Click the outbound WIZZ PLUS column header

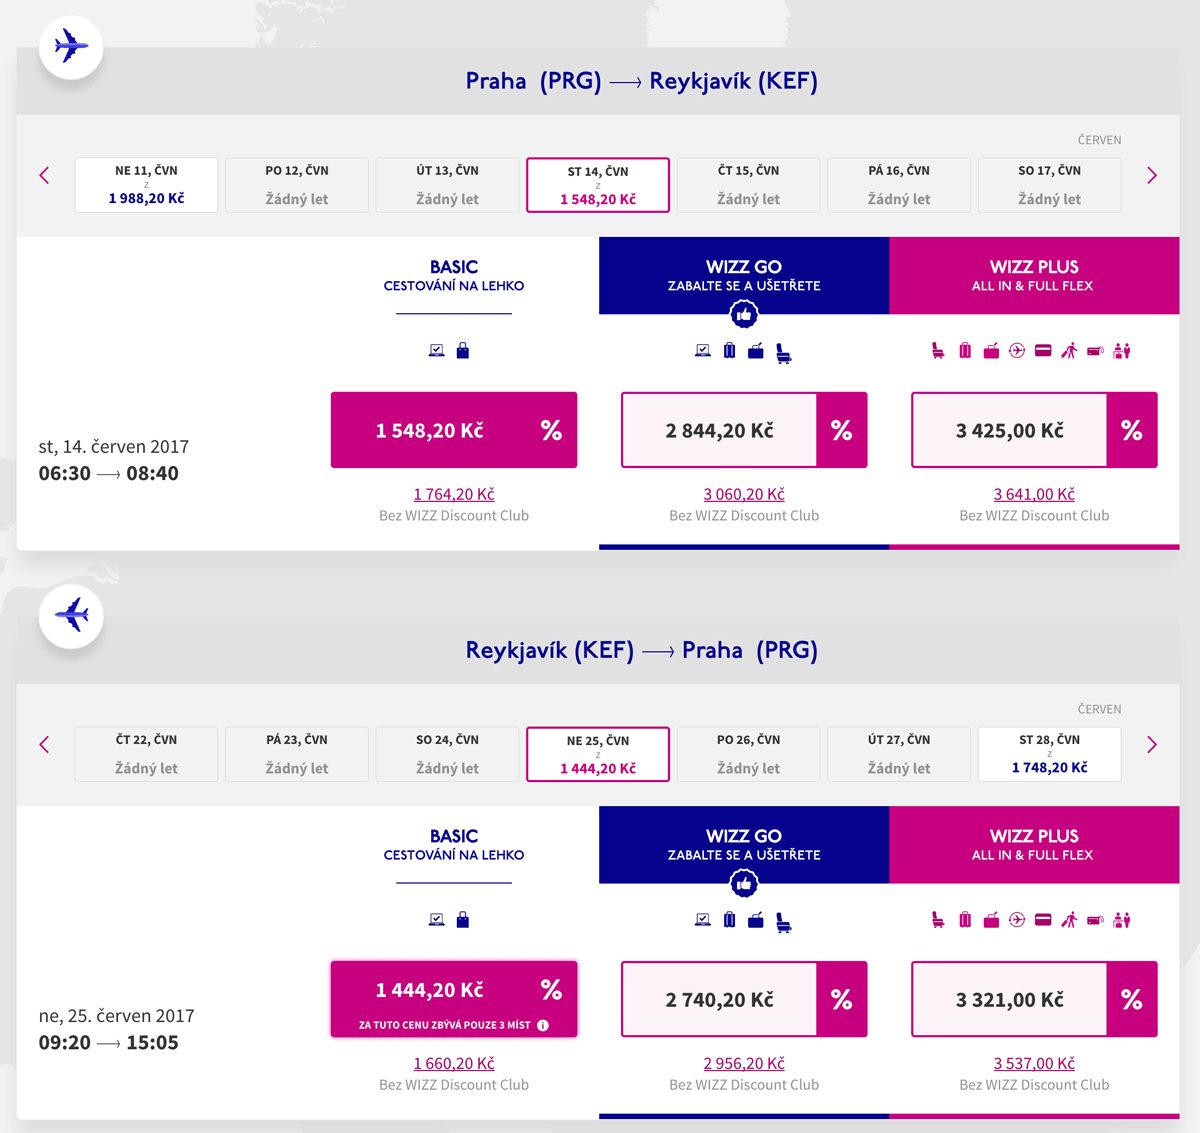[1033, 276]
